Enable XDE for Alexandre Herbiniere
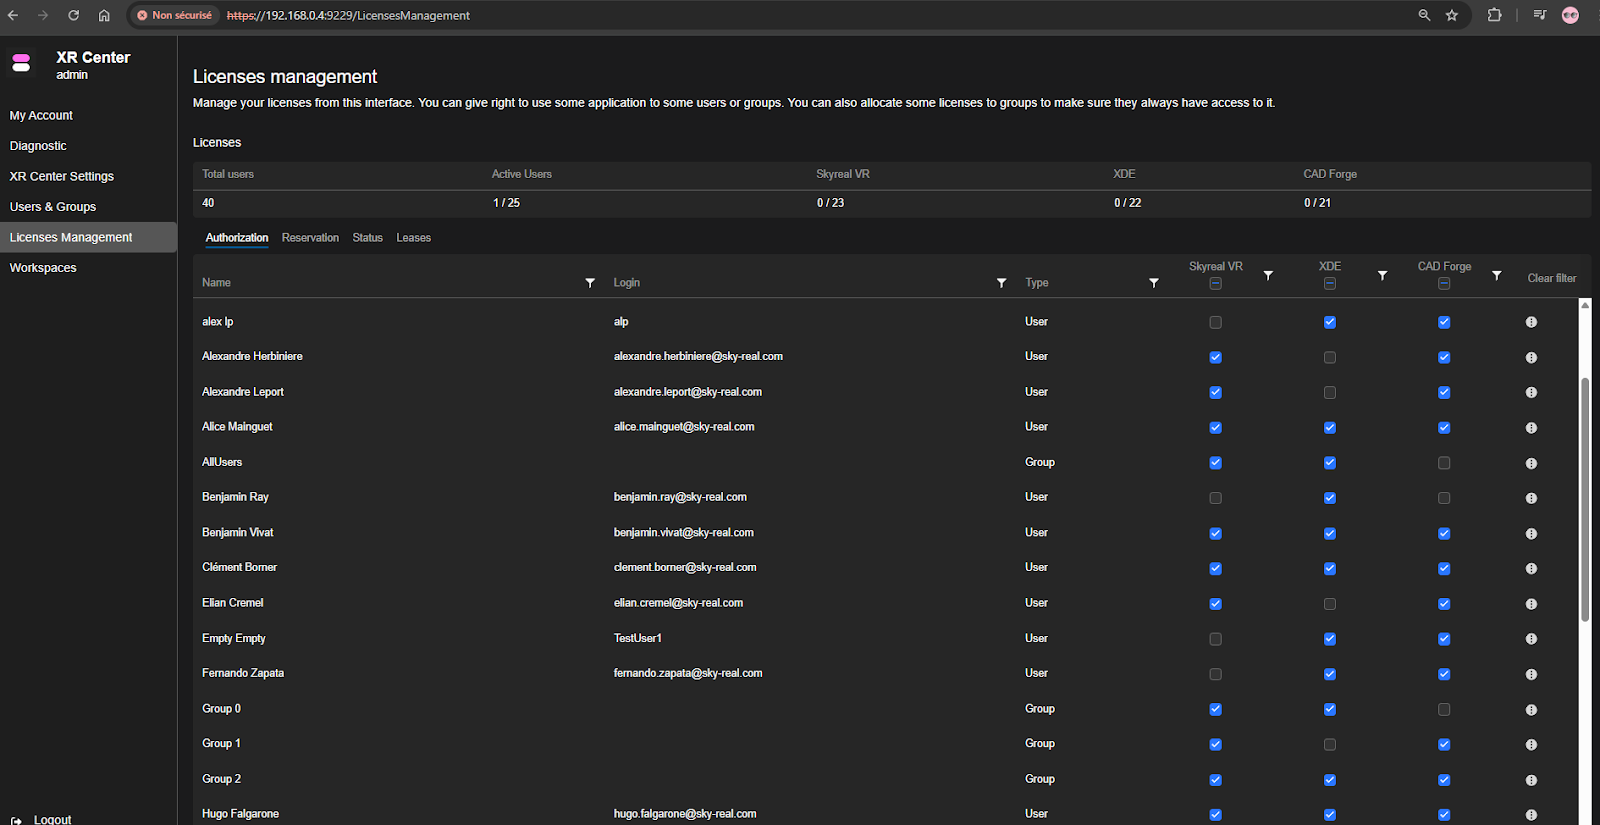The width and height of the screenshot is (1600, 825). (x=1329, y=357)
